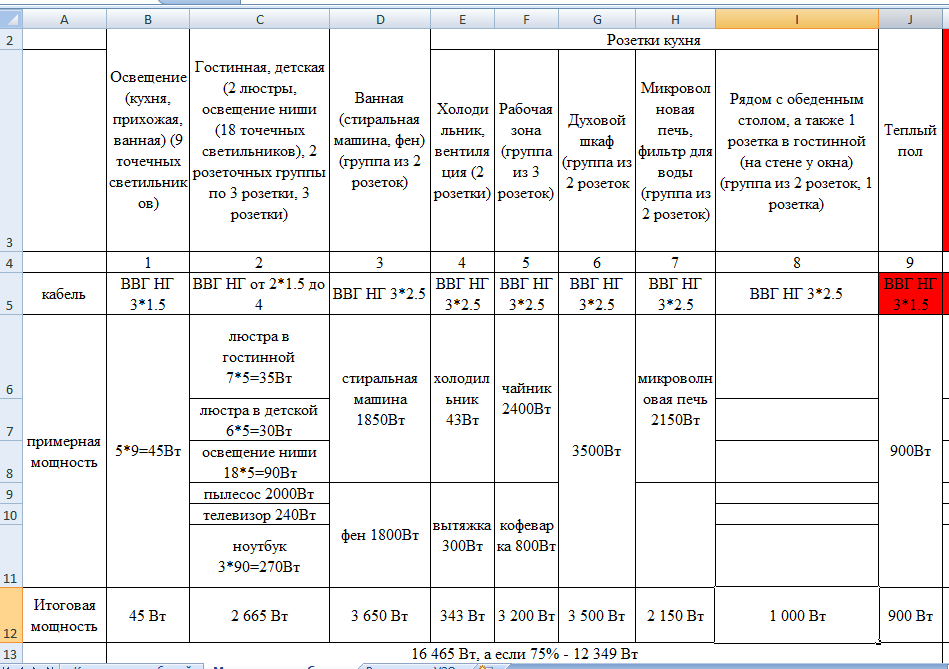Viewport: 949px width, 669px height.
Task: Select row 10 header
Action: pos(11,515)
